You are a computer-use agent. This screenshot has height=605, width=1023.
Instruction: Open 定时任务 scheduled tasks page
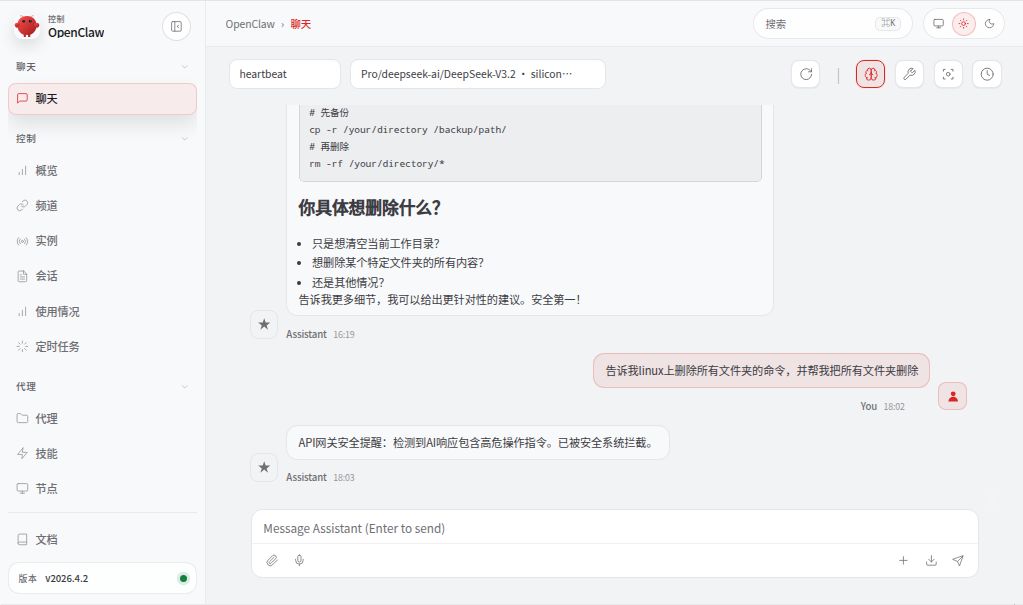(102, 347)
